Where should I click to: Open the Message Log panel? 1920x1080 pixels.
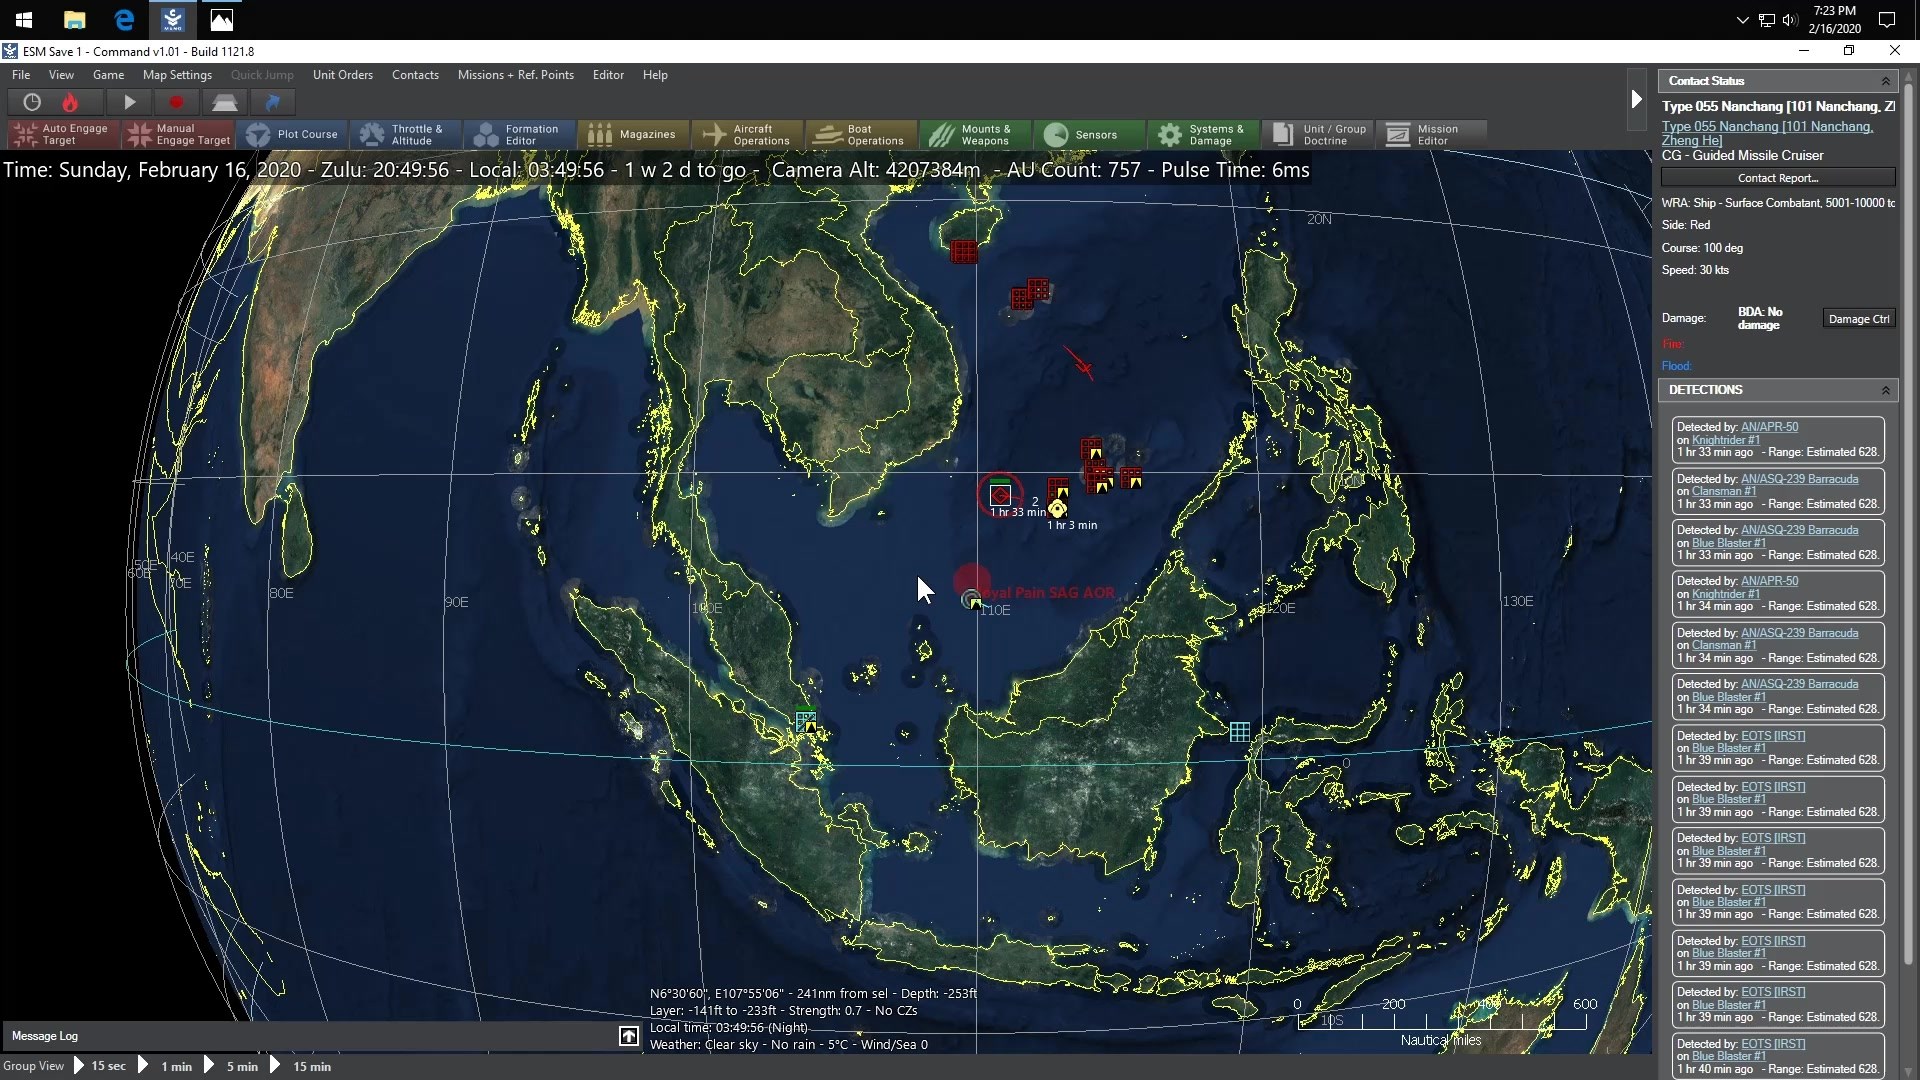45,1036
